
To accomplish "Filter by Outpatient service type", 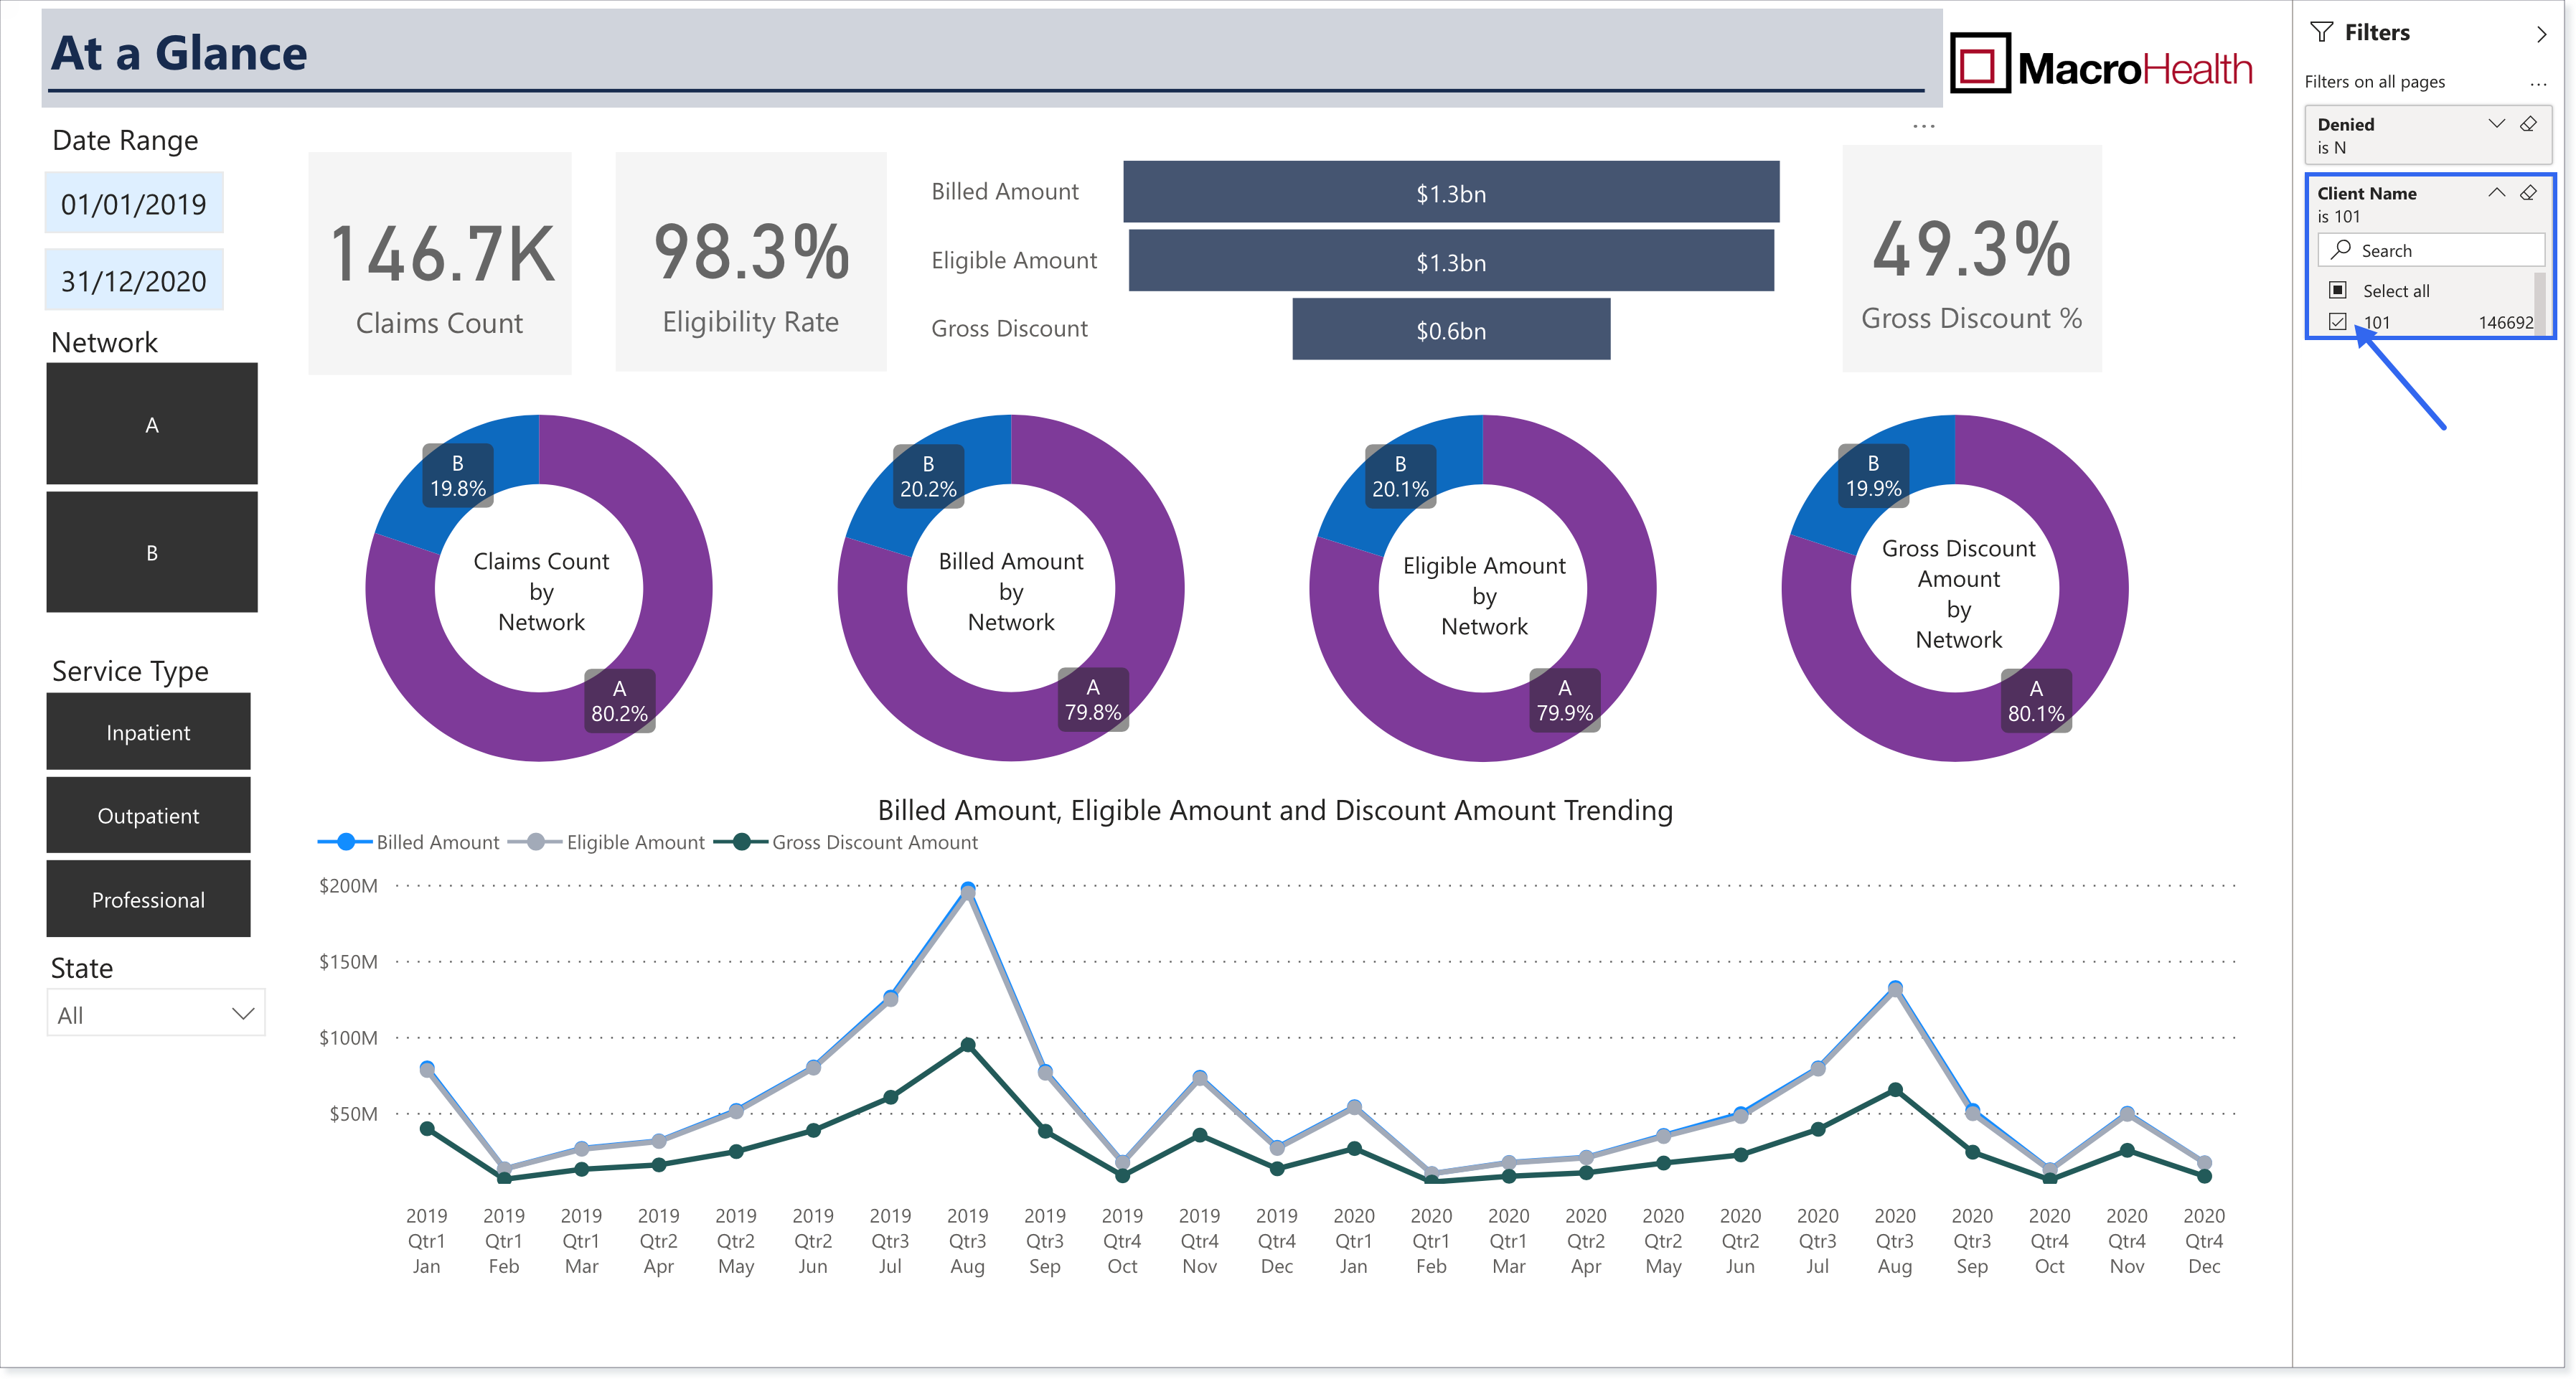I will pos(148,815).
